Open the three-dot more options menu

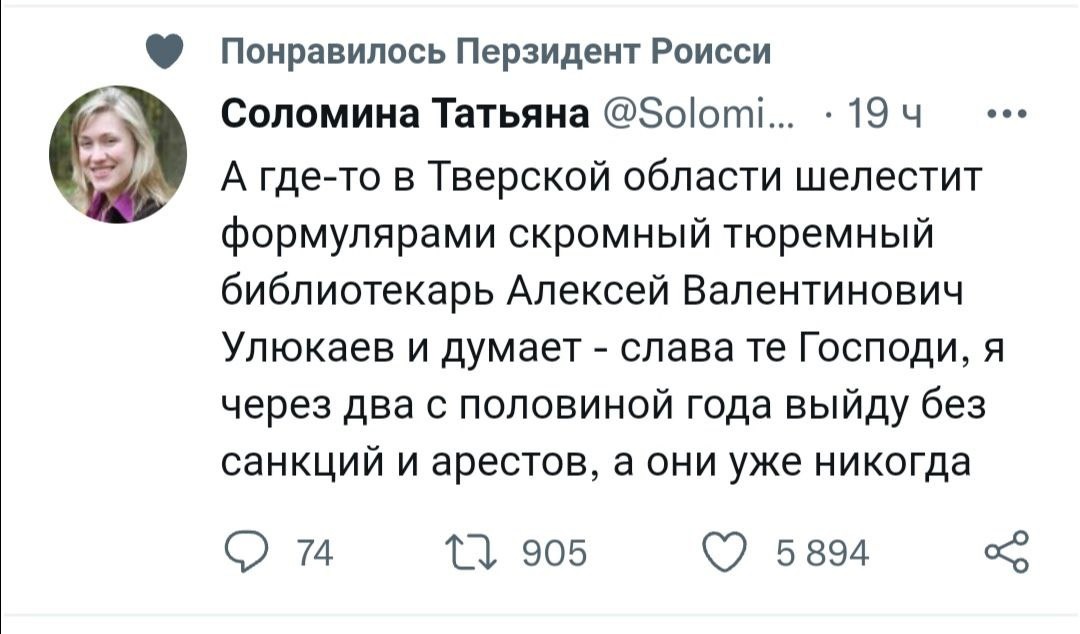(1001, 111)
